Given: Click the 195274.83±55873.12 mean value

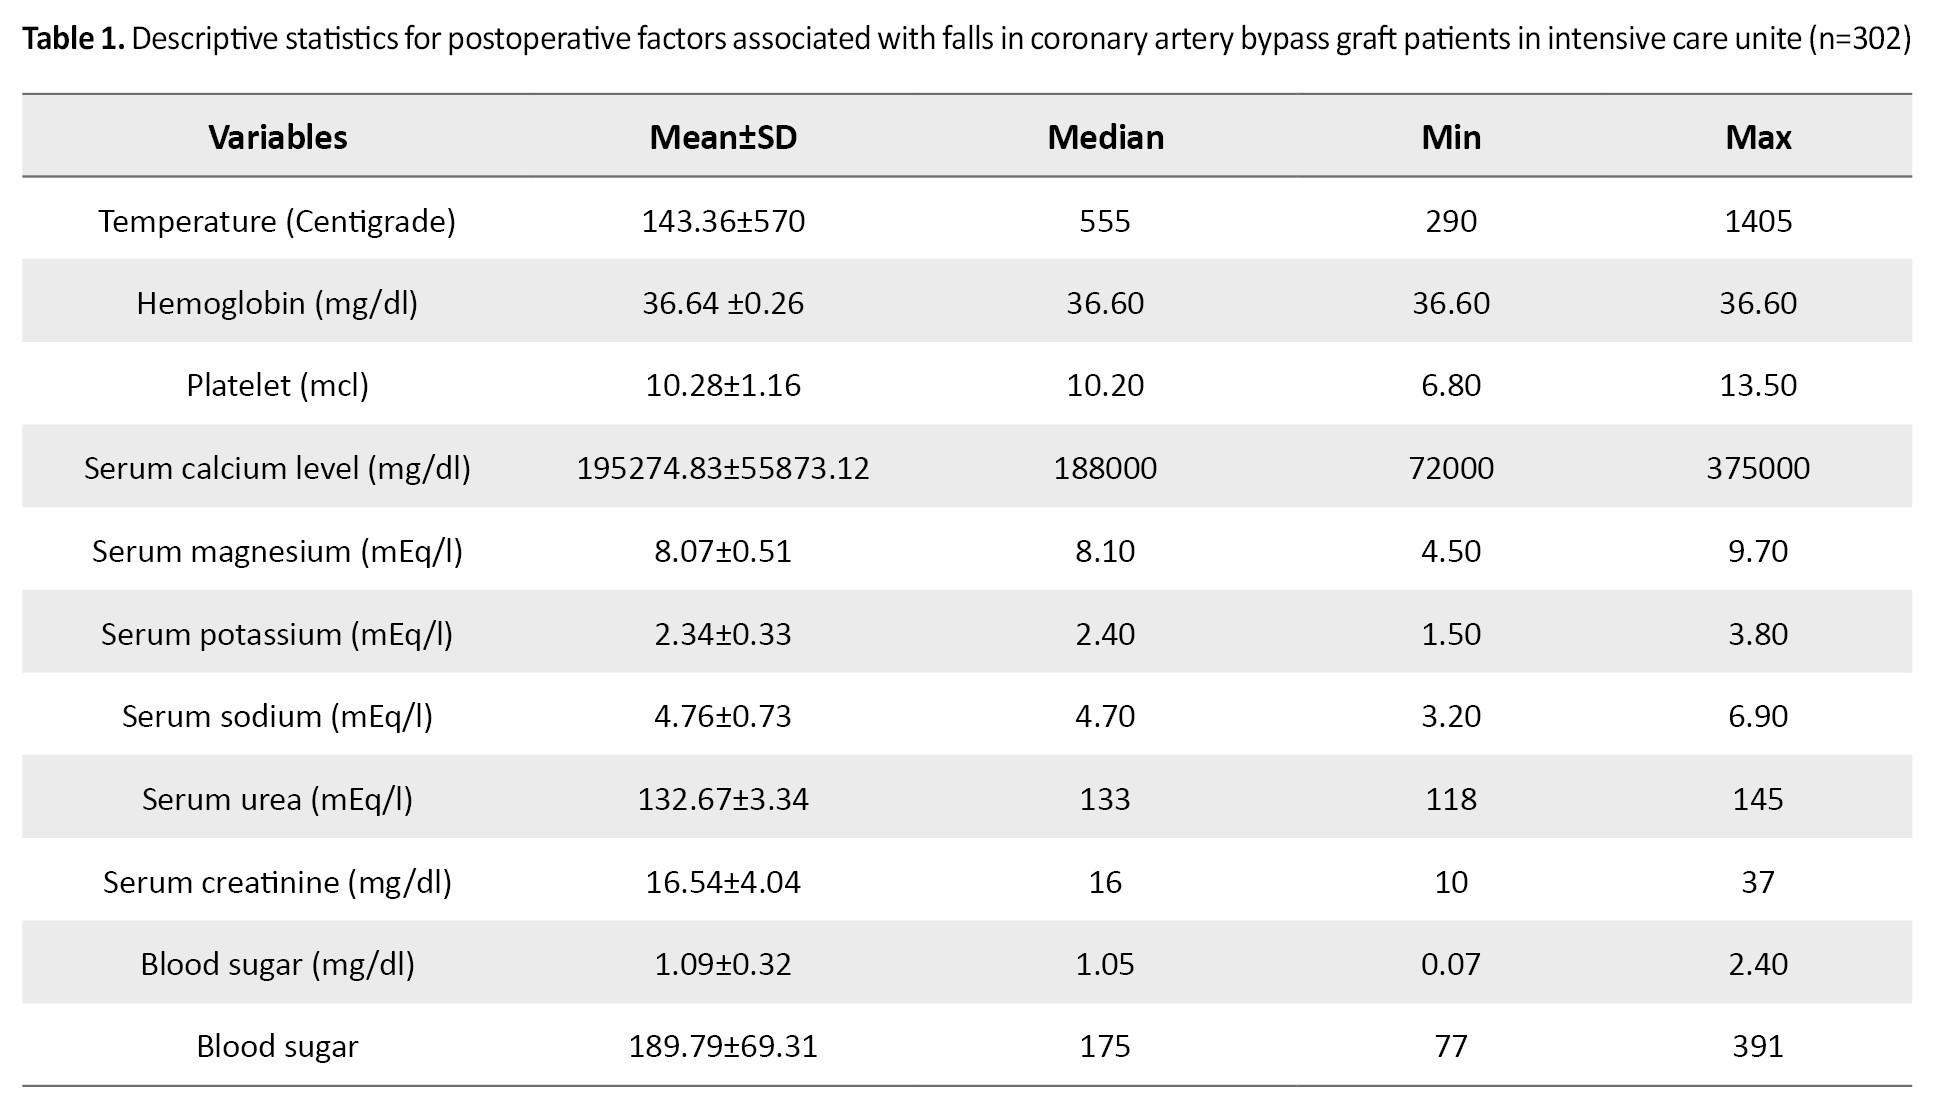Looking at the screenshot, I should coord(723,468).
